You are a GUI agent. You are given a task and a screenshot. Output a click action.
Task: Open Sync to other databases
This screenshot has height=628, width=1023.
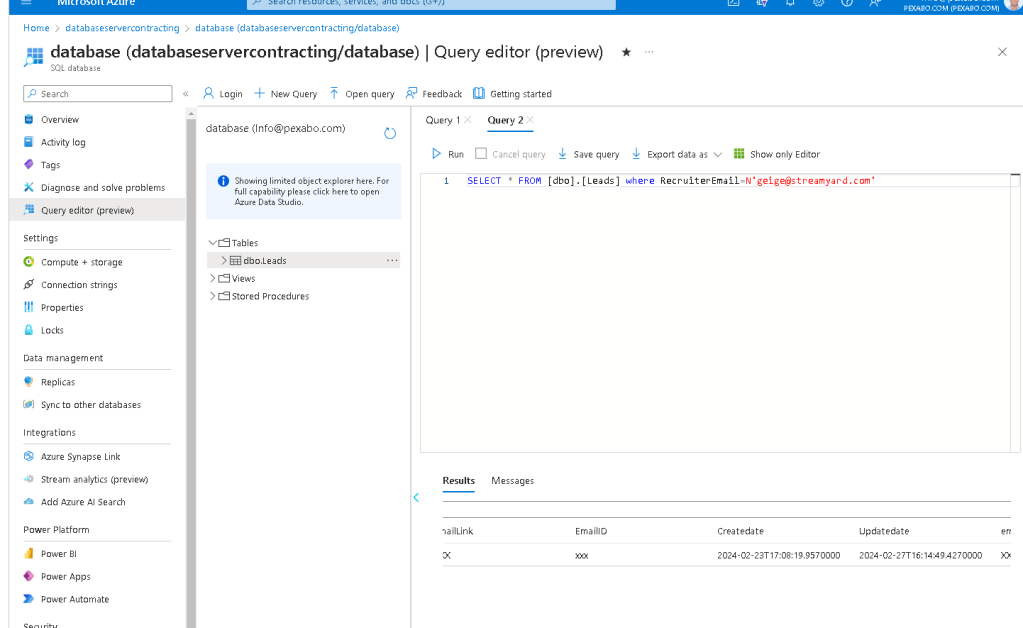91,405
